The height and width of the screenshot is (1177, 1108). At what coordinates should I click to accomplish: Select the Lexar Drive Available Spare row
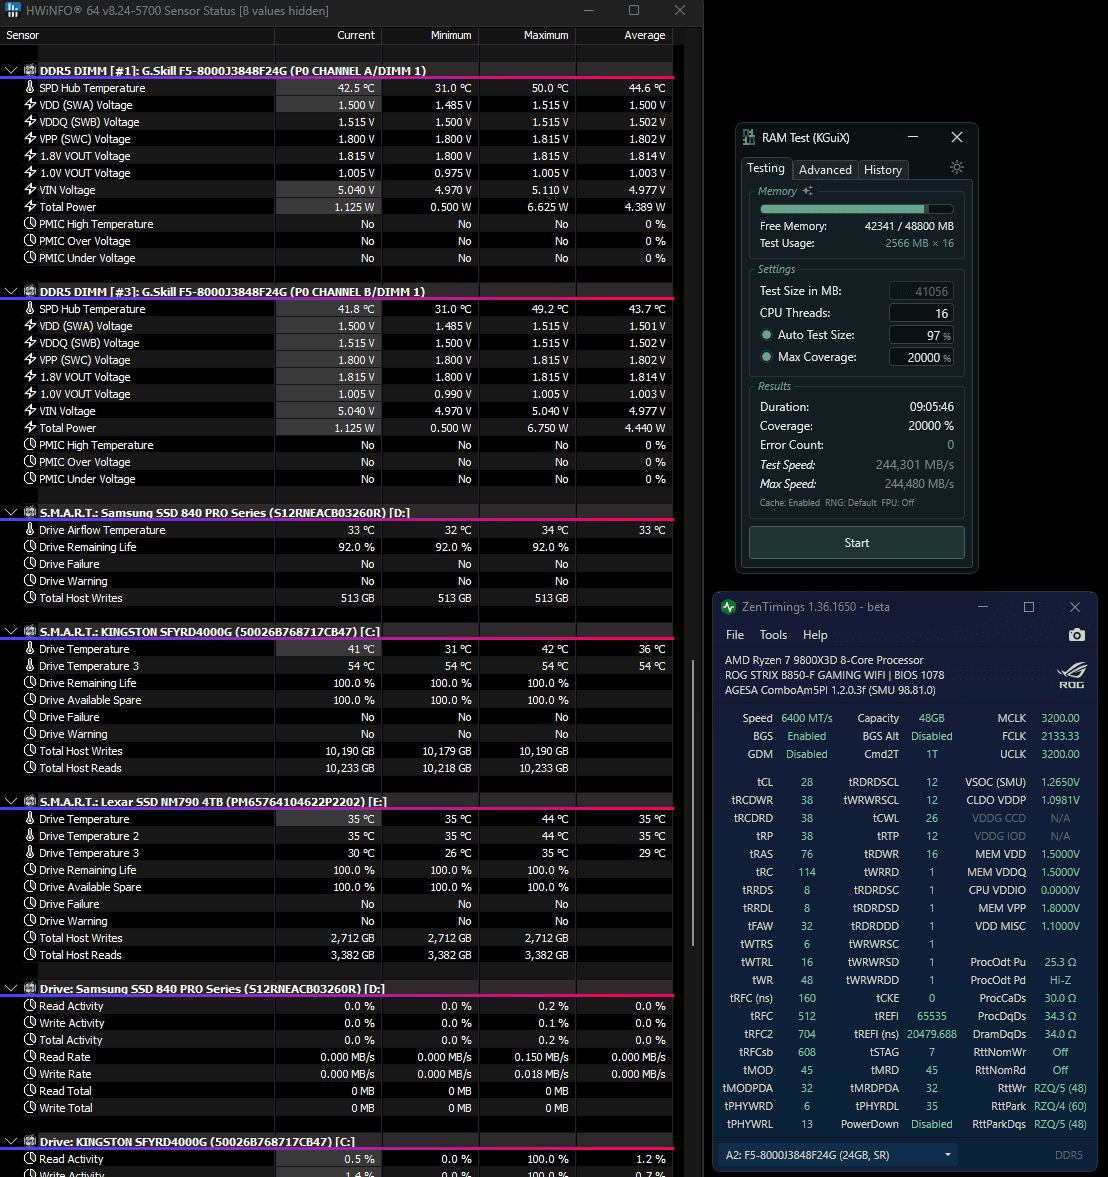tap(336, 887)
